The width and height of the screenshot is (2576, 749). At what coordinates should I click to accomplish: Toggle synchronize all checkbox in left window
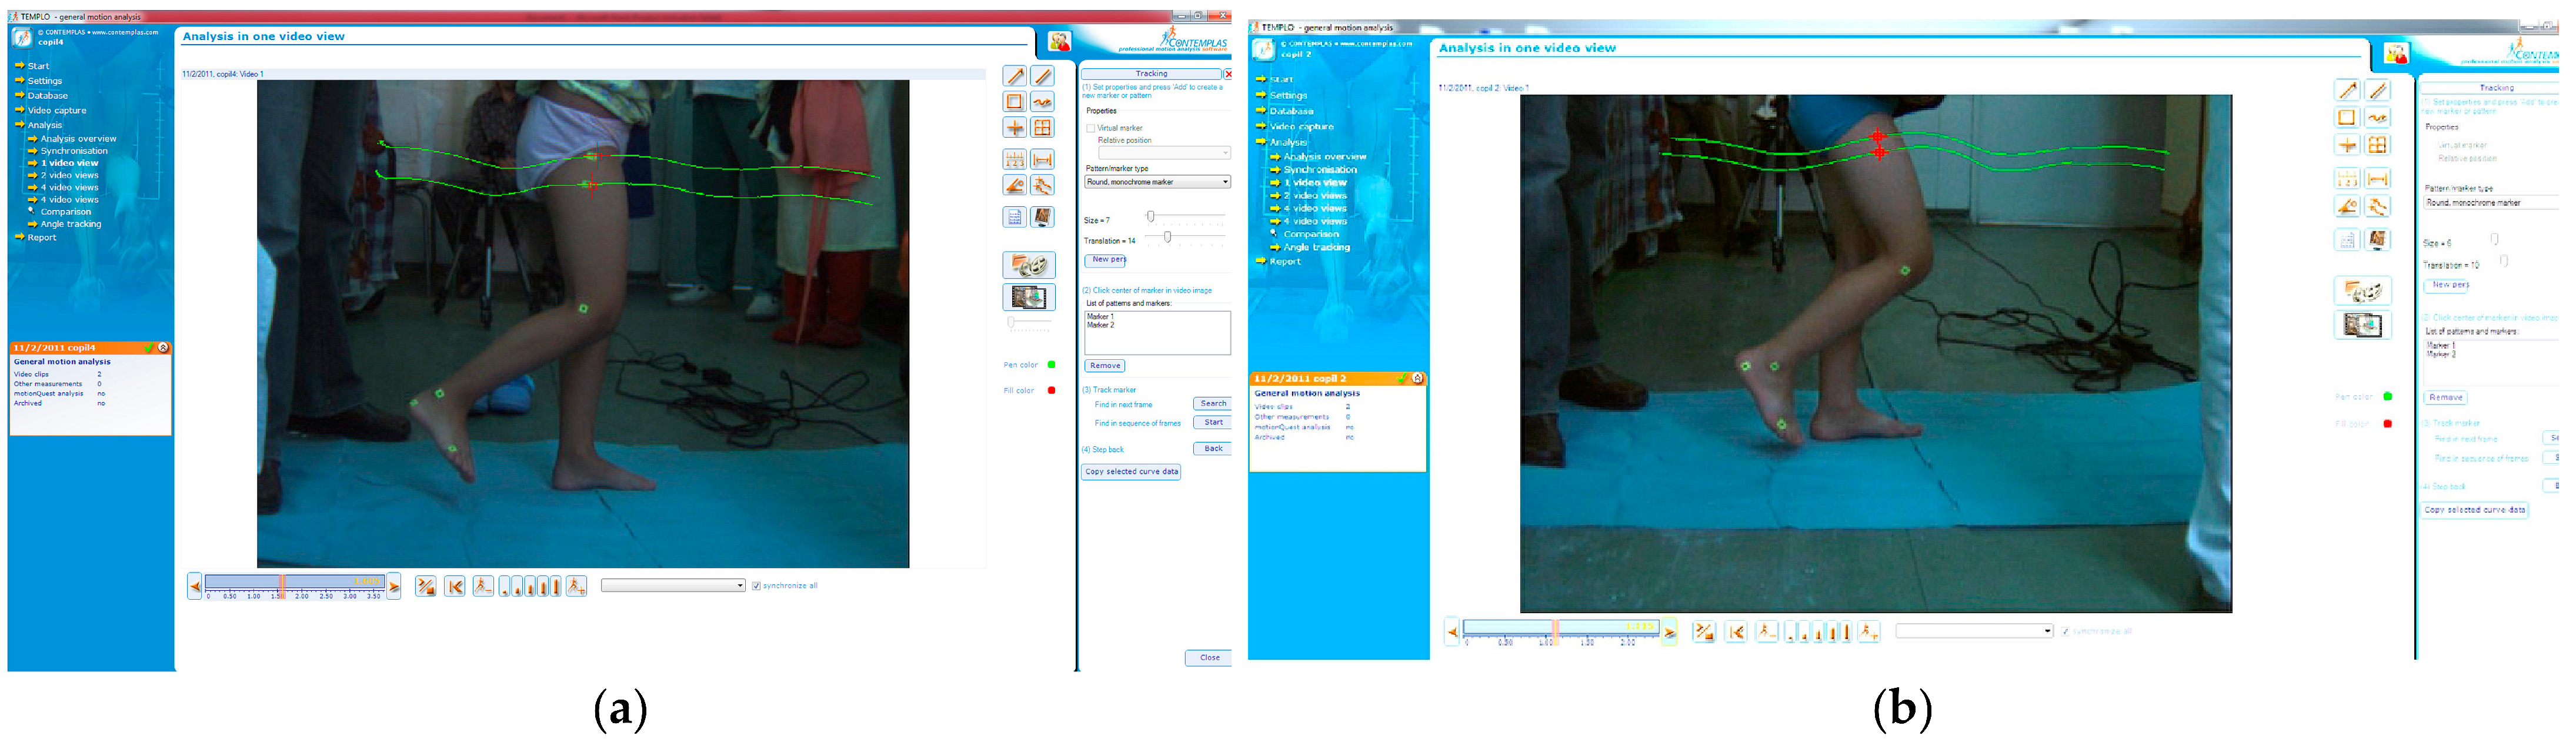[756, 586]
